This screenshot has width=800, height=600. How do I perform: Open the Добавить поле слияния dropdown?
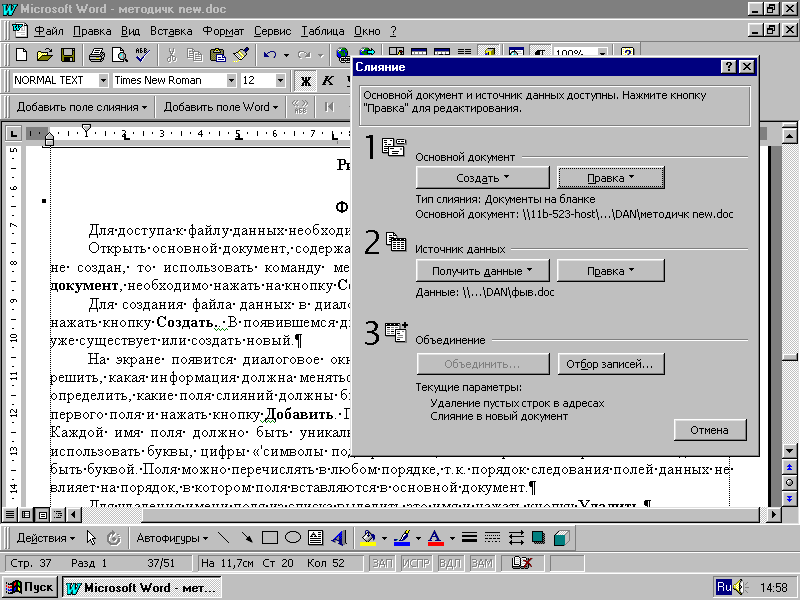tap(82, 107)
